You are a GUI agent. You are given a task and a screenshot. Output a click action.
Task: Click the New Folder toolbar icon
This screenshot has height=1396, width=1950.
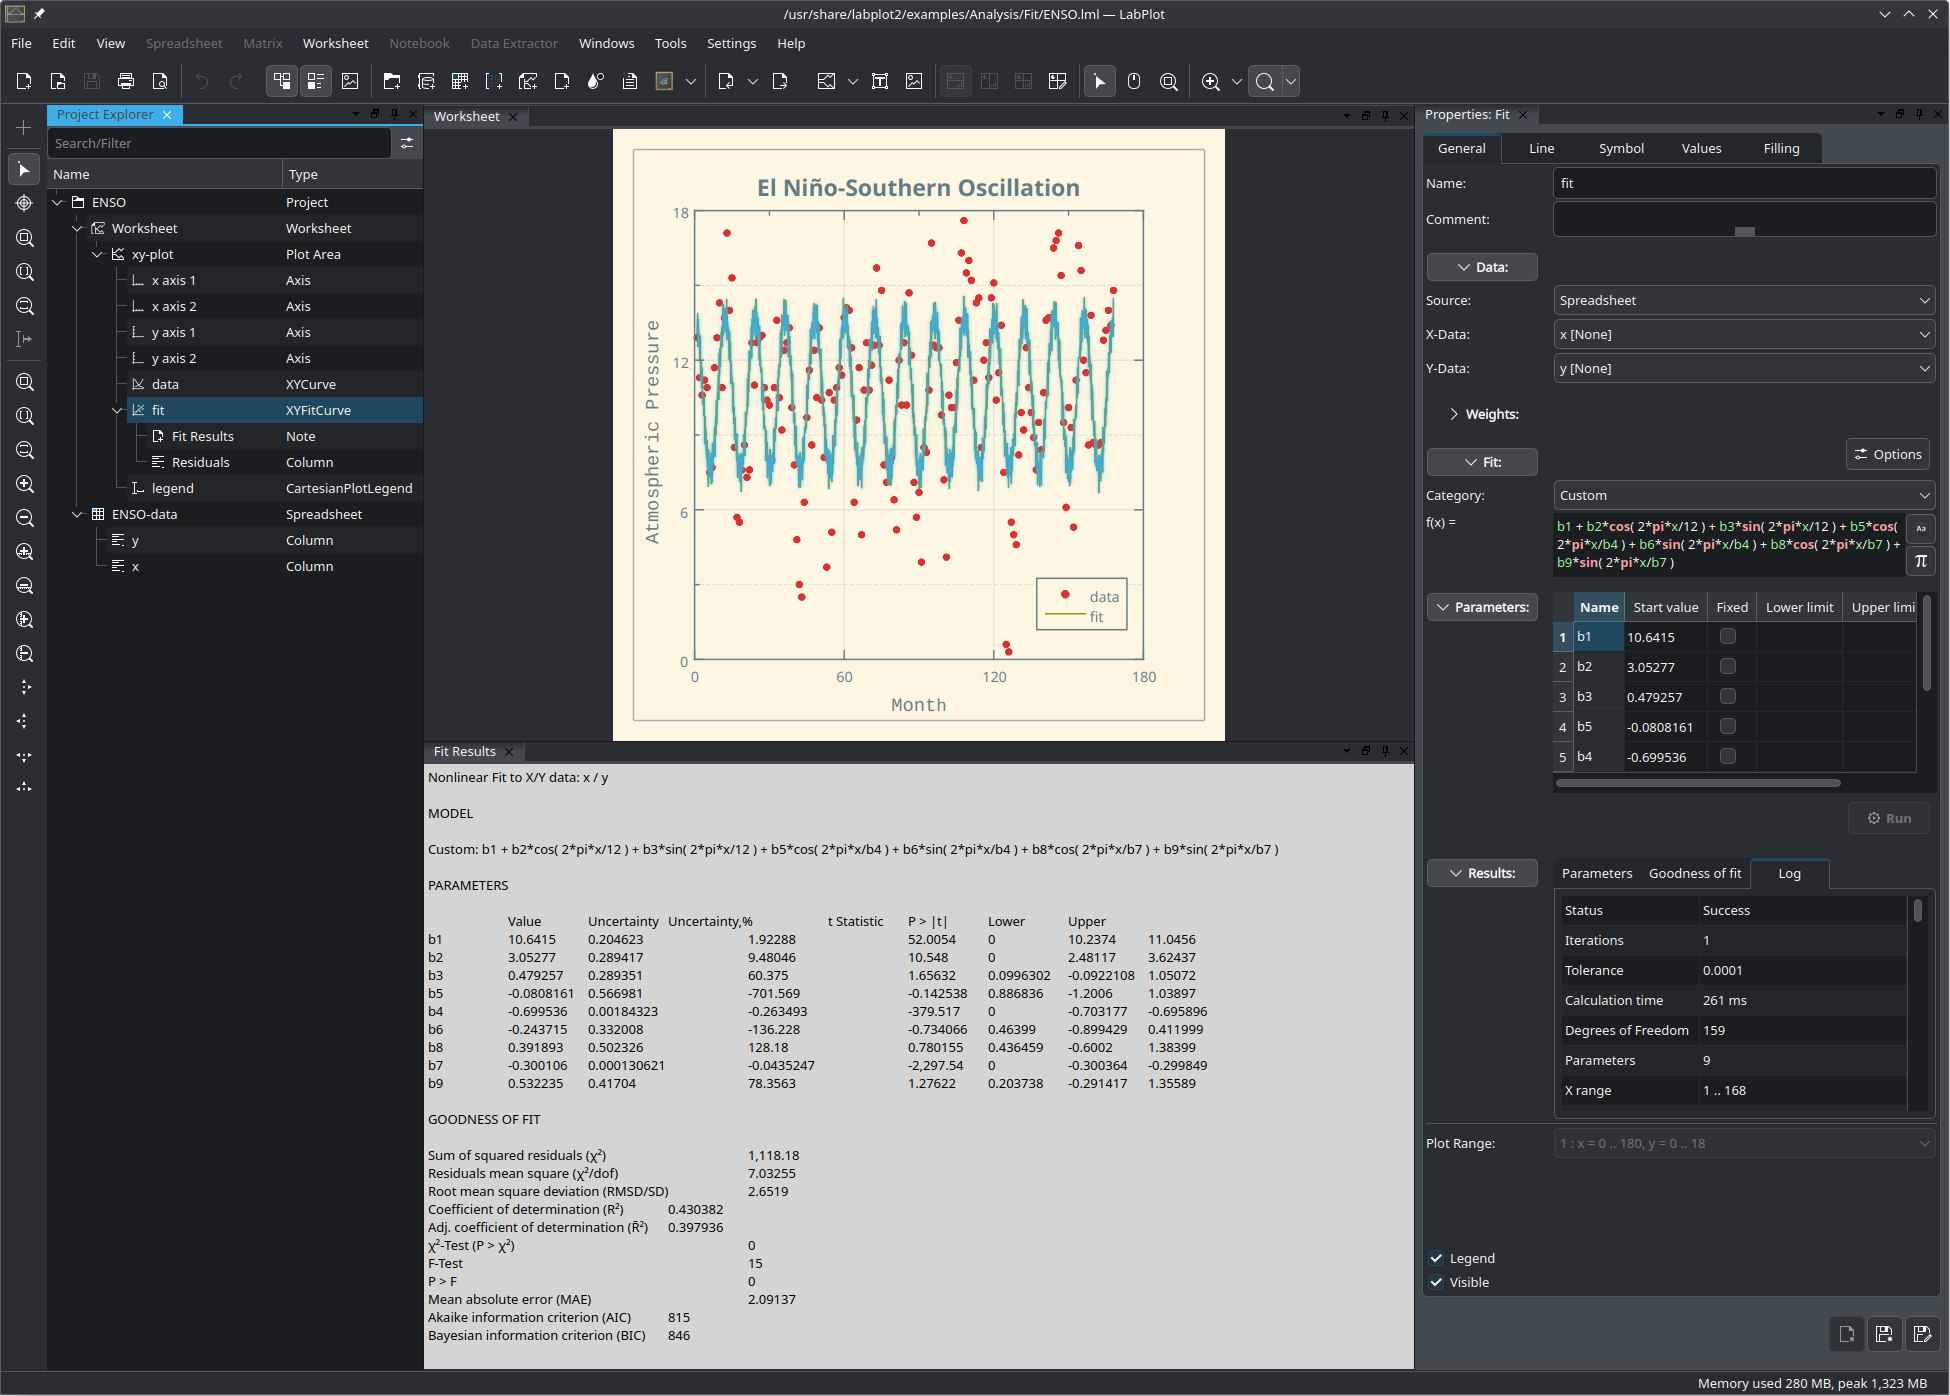point(392,82)
